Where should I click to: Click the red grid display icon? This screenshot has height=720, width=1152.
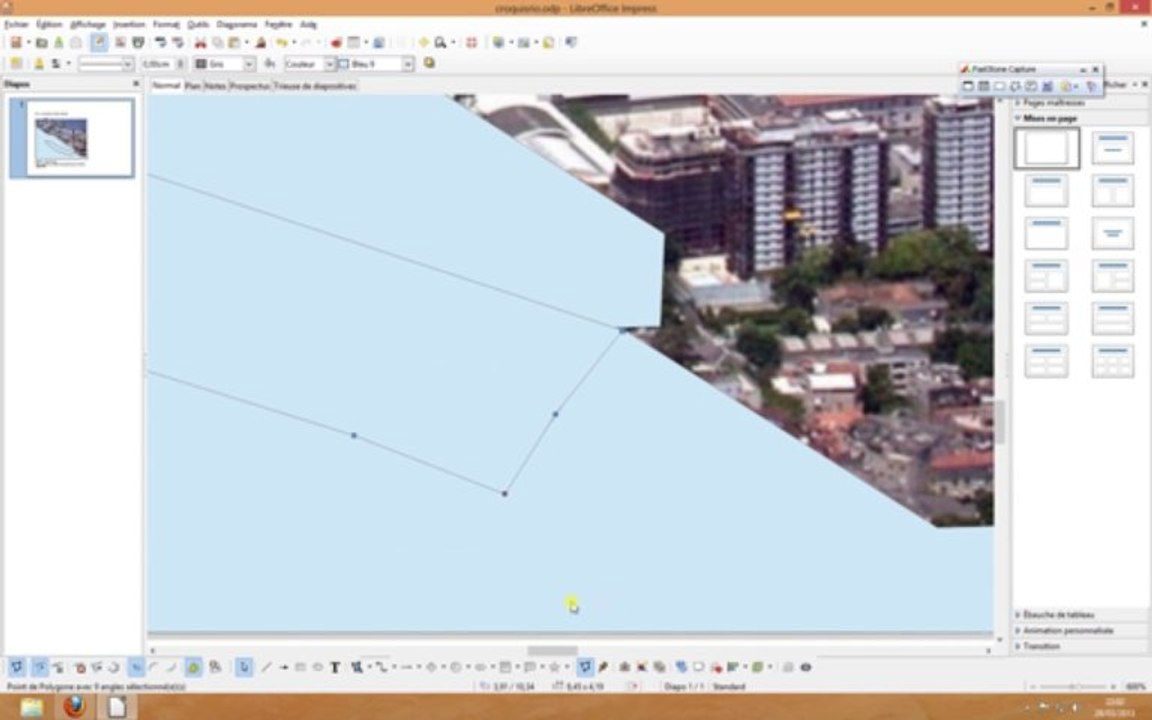472,43
